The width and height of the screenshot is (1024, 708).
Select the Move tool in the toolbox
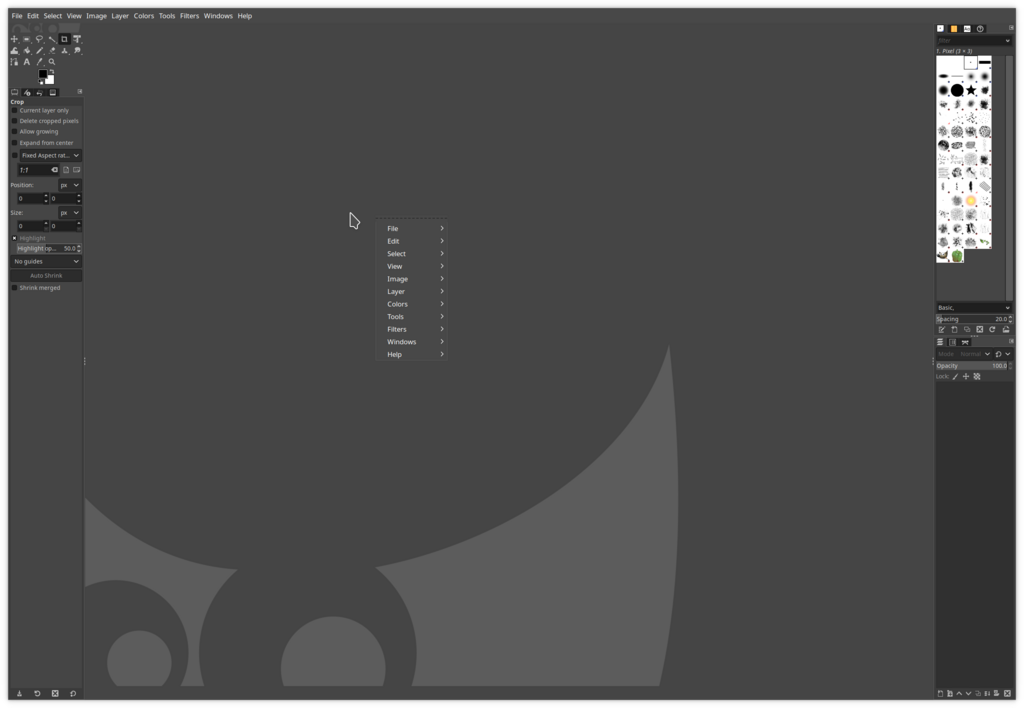point(14,39)
